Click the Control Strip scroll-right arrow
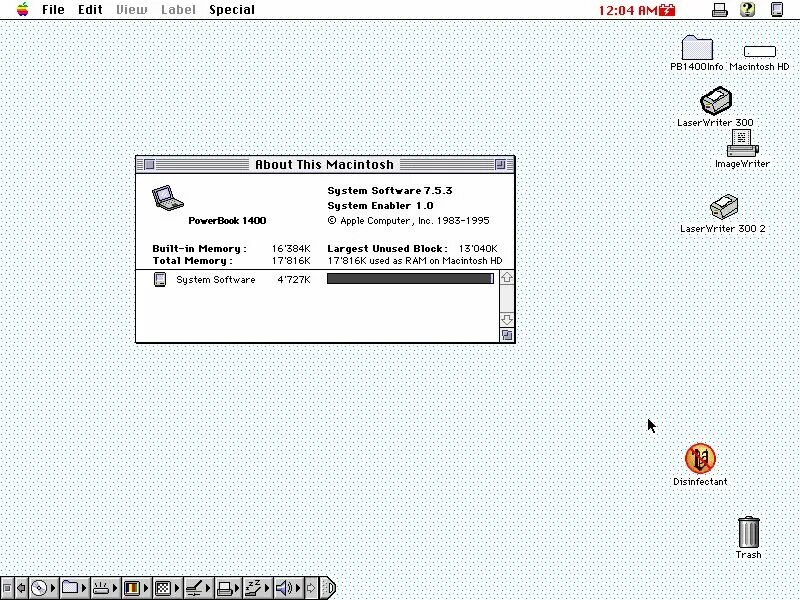 click(311, 588)
